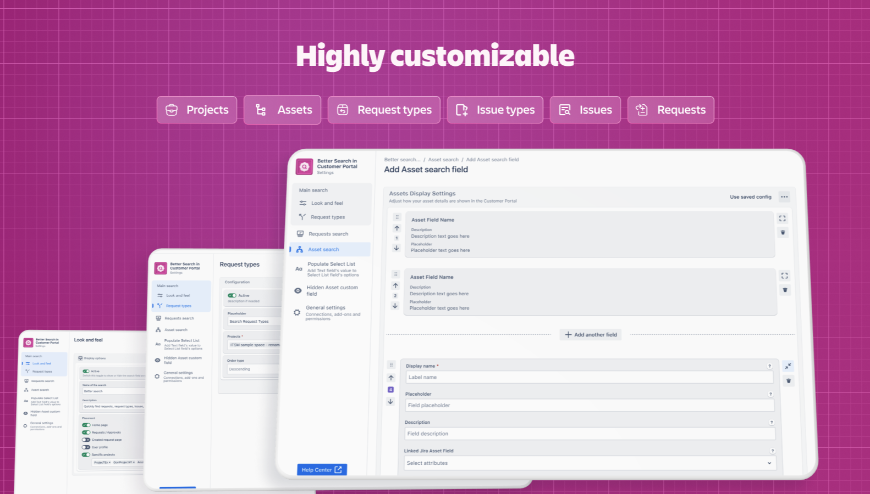
Task: Click the eye icon beside Hidden Asset custom field, front window
Action: (298, 290)
